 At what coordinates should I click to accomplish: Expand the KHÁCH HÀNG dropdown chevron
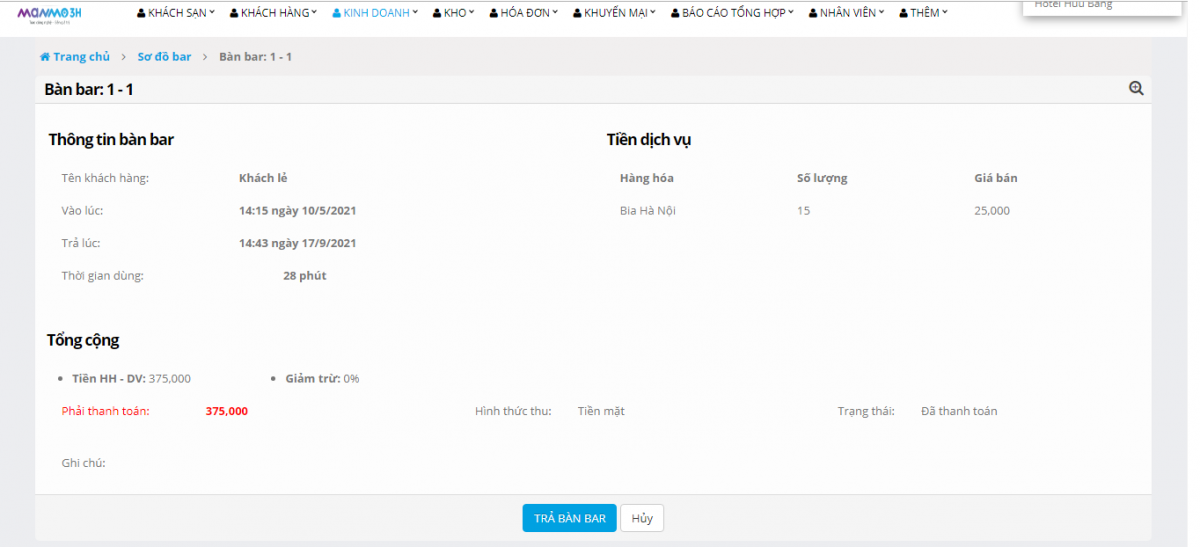(314, 13)
